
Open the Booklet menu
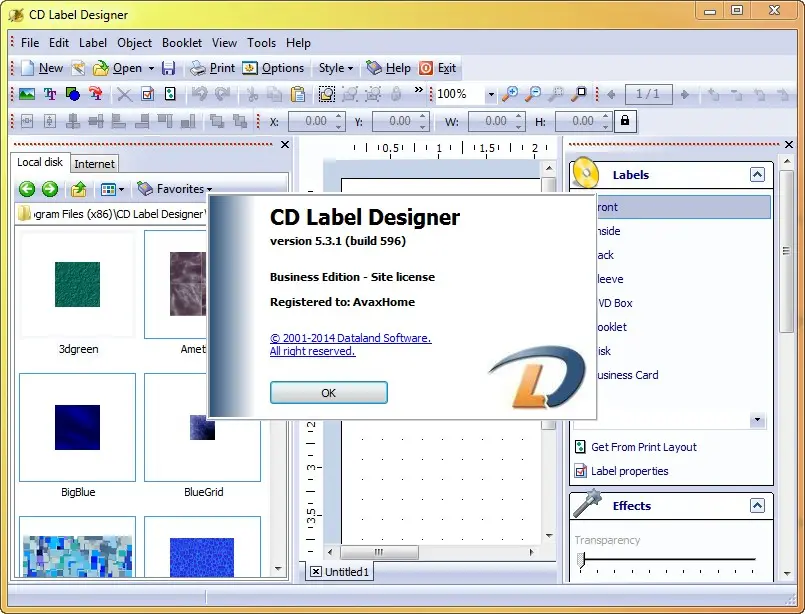[x=182, y=43]
